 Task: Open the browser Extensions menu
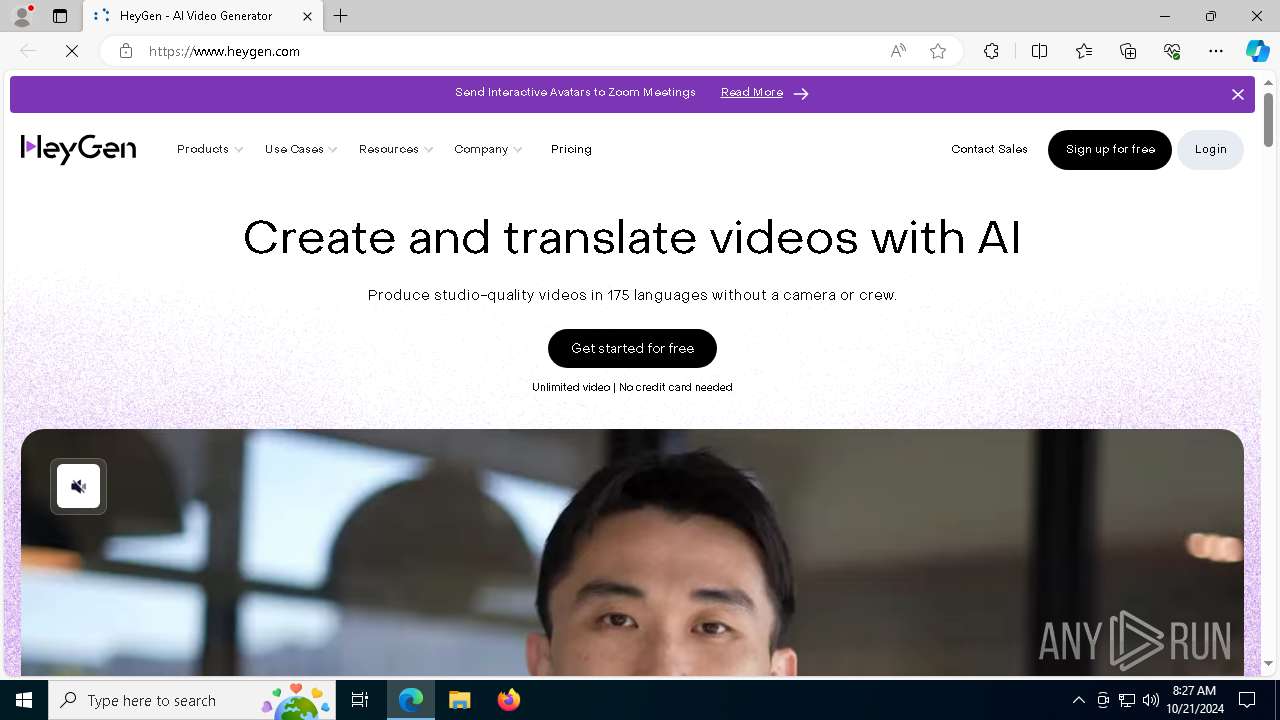[991, 51]
